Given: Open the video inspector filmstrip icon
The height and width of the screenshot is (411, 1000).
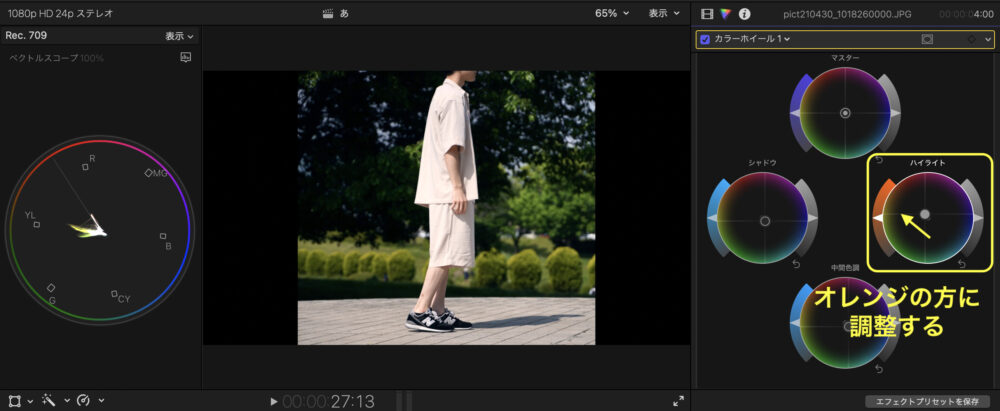Looking at the screenshot, I should (708, 14).
